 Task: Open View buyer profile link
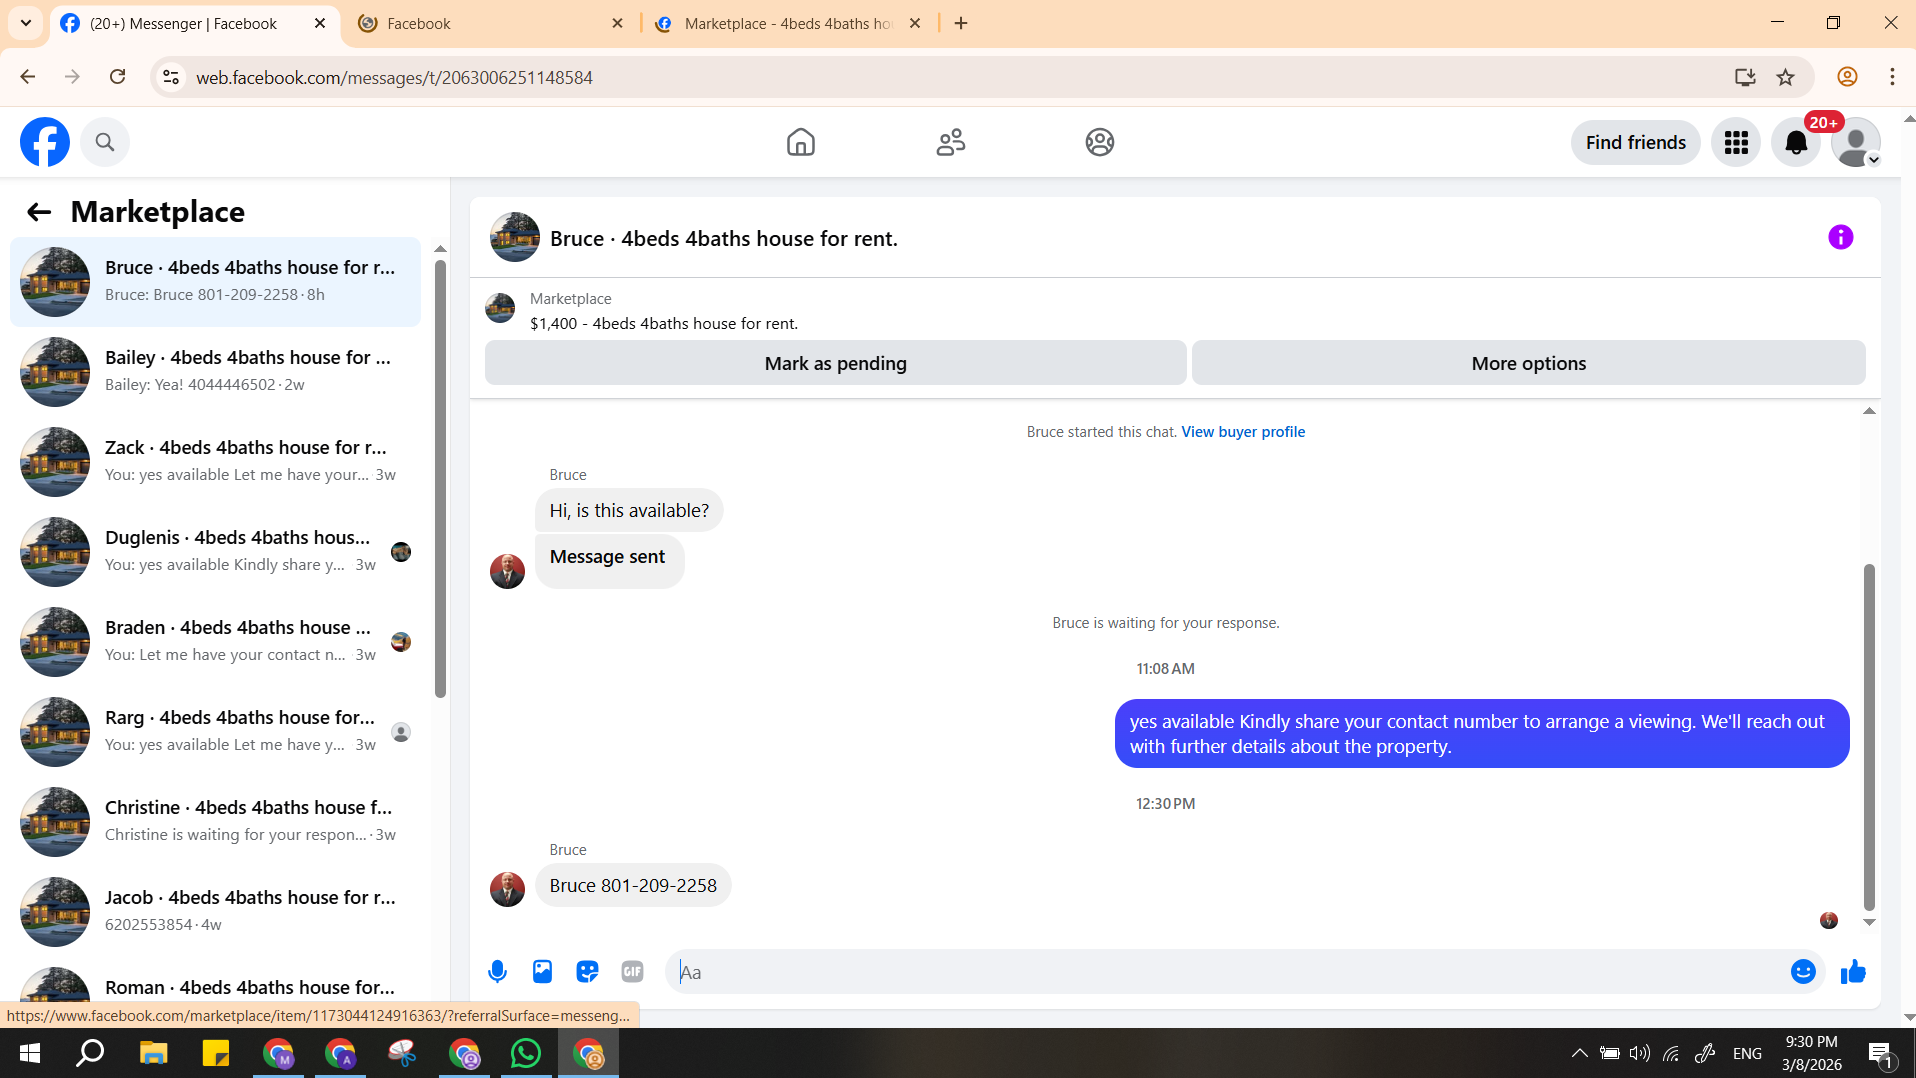coord(1243,432)
